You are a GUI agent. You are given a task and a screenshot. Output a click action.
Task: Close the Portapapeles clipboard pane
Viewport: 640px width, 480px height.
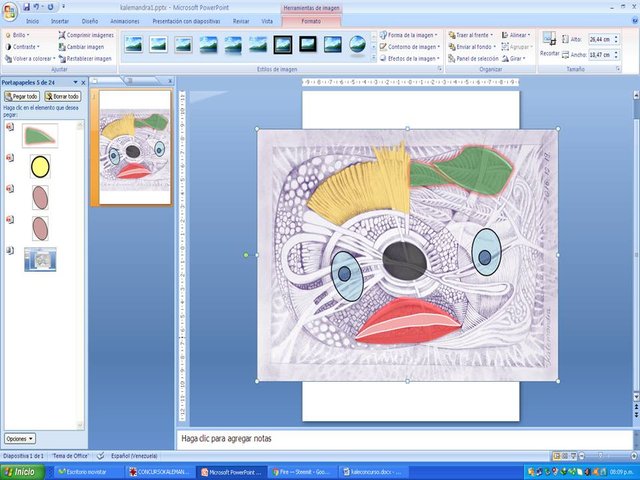pyautogui.click(x=83, y=82)
